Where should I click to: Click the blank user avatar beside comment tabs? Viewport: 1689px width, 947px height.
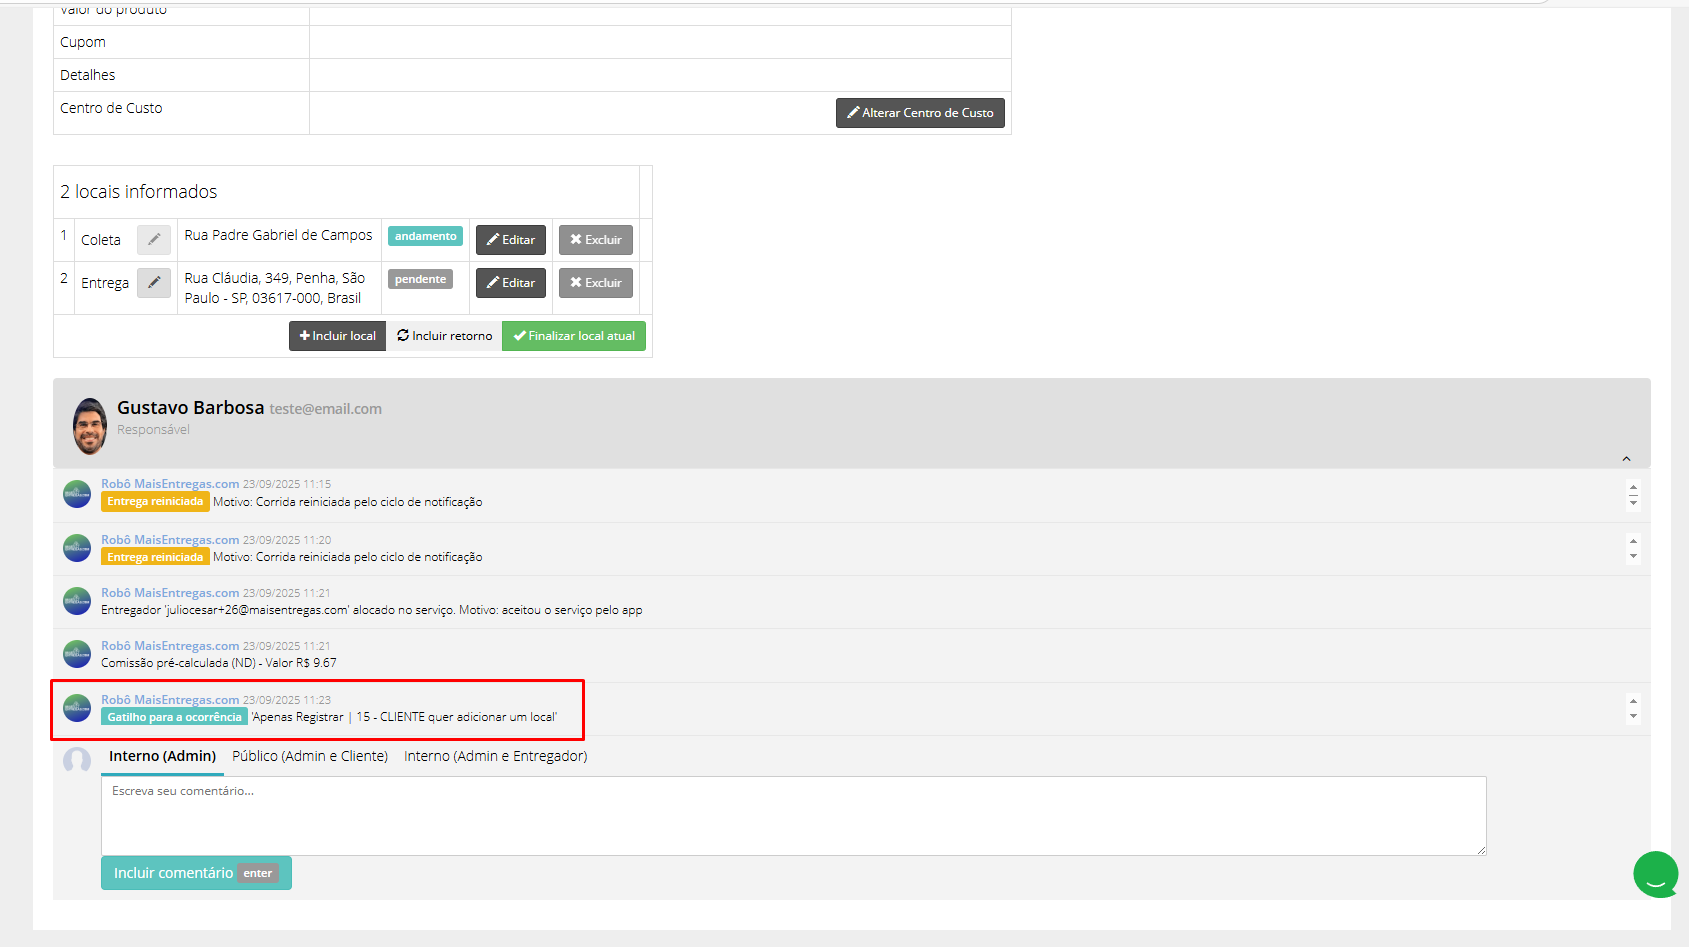pos(77,760)
